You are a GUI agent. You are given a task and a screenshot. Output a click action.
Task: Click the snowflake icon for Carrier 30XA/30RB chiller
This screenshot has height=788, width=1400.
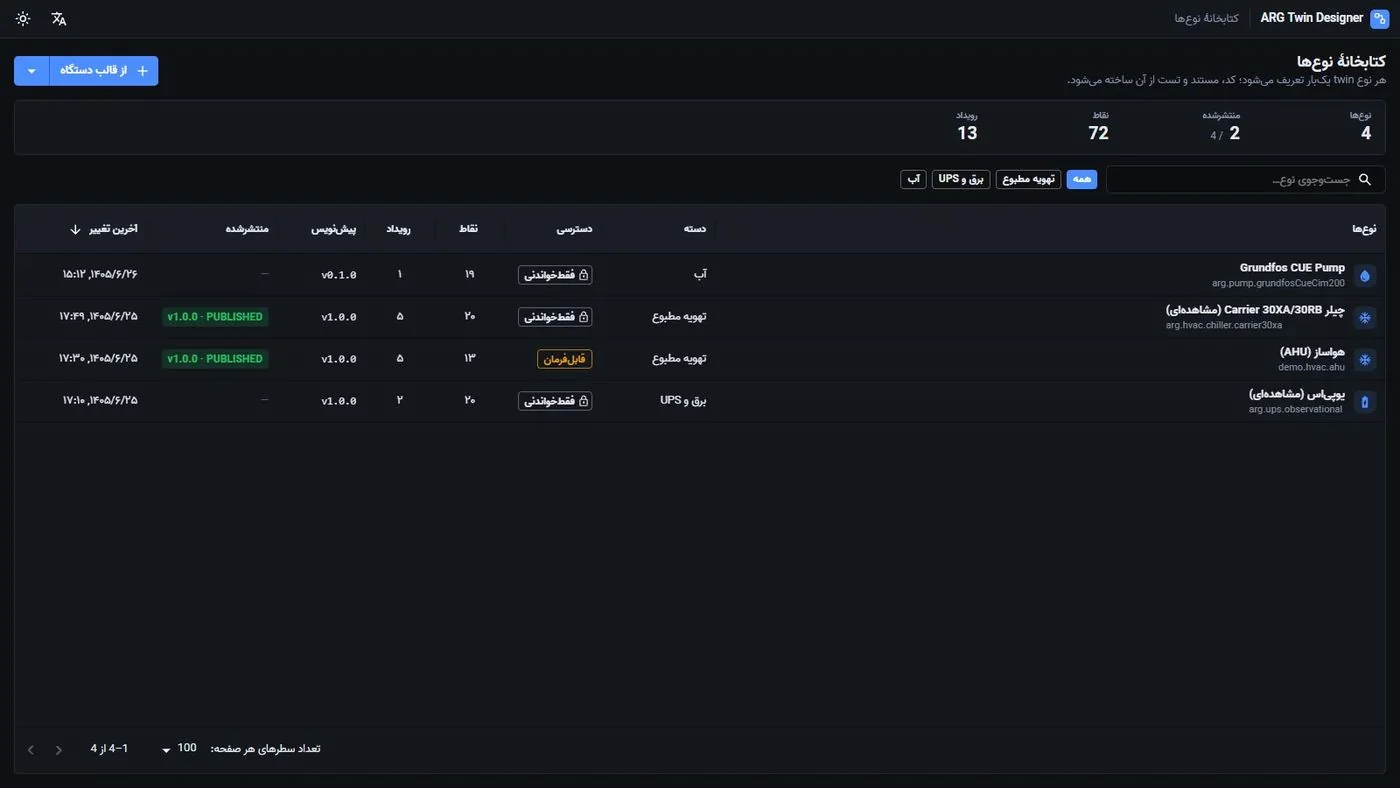click(1365, 317)
